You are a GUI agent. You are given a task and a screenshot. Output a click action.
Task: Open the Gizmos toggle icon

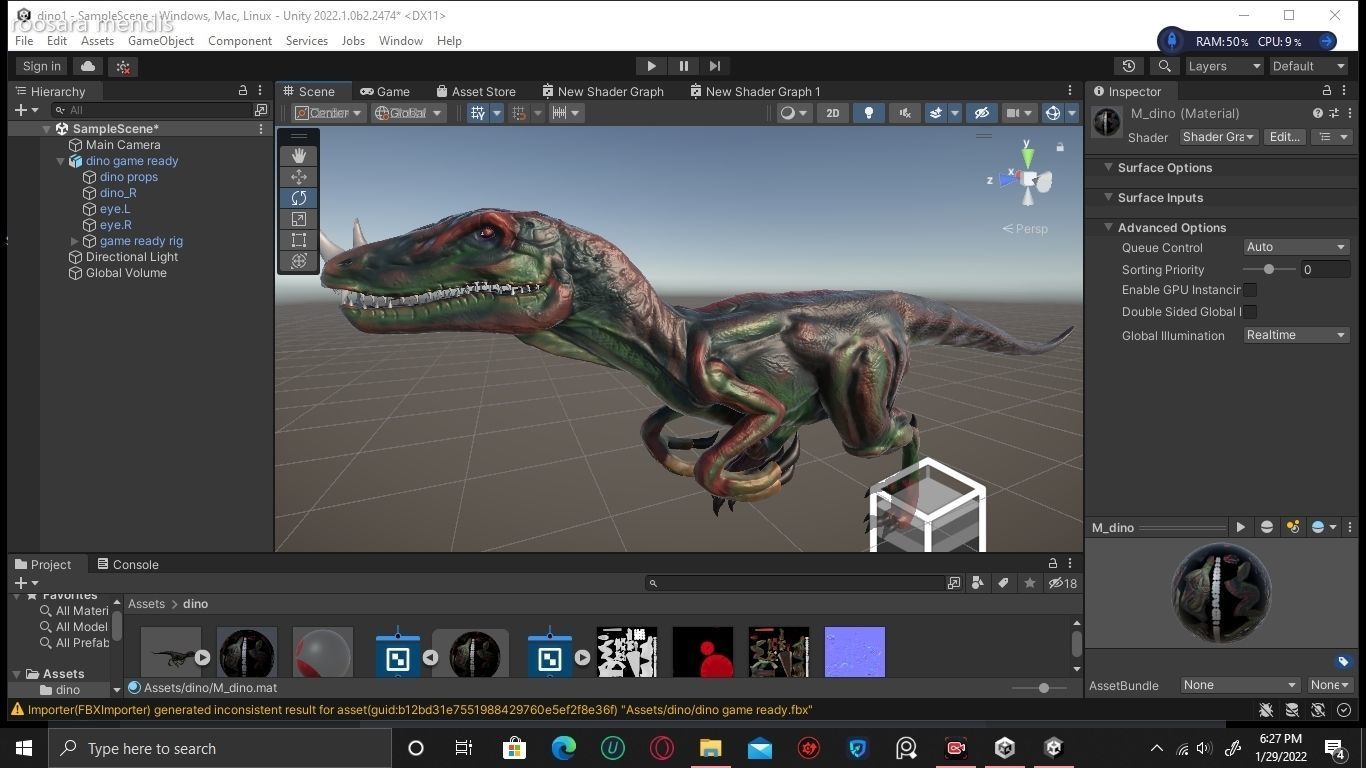pos(1052,113)
